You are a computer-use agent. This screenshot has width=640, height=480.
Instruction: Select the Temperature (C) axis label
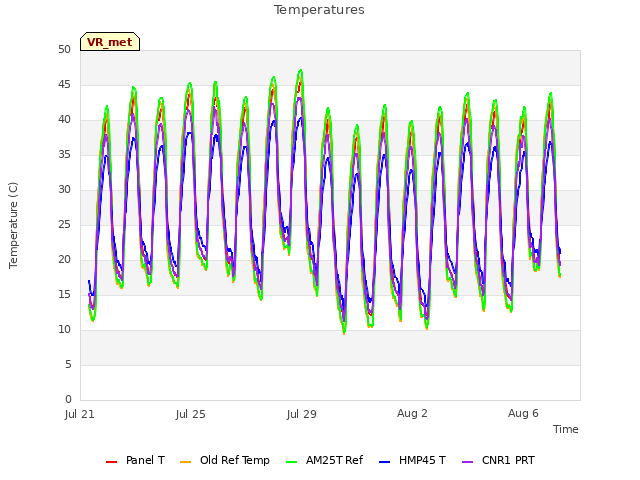tap(13, 225)
